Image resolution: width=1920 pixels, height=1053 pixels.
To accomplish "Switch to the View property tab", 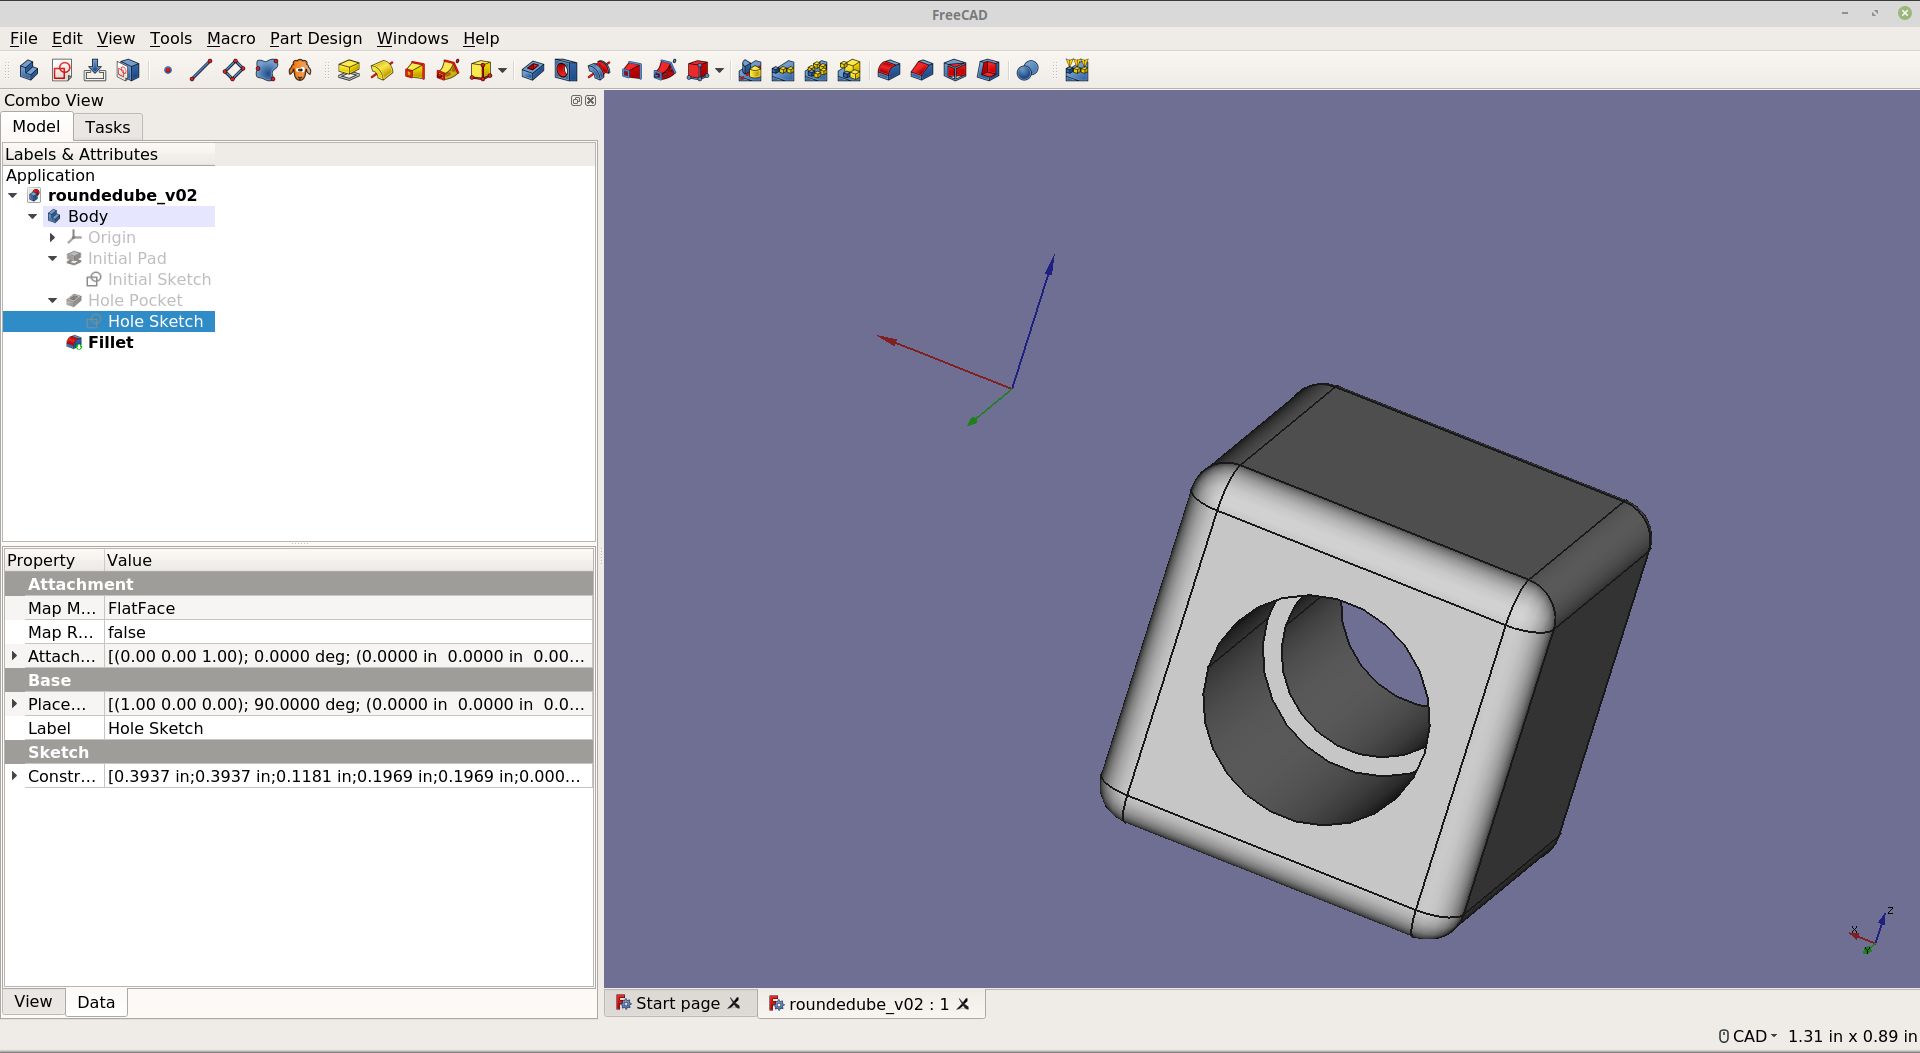I will pyautogui.click(x=33, y=1002).
